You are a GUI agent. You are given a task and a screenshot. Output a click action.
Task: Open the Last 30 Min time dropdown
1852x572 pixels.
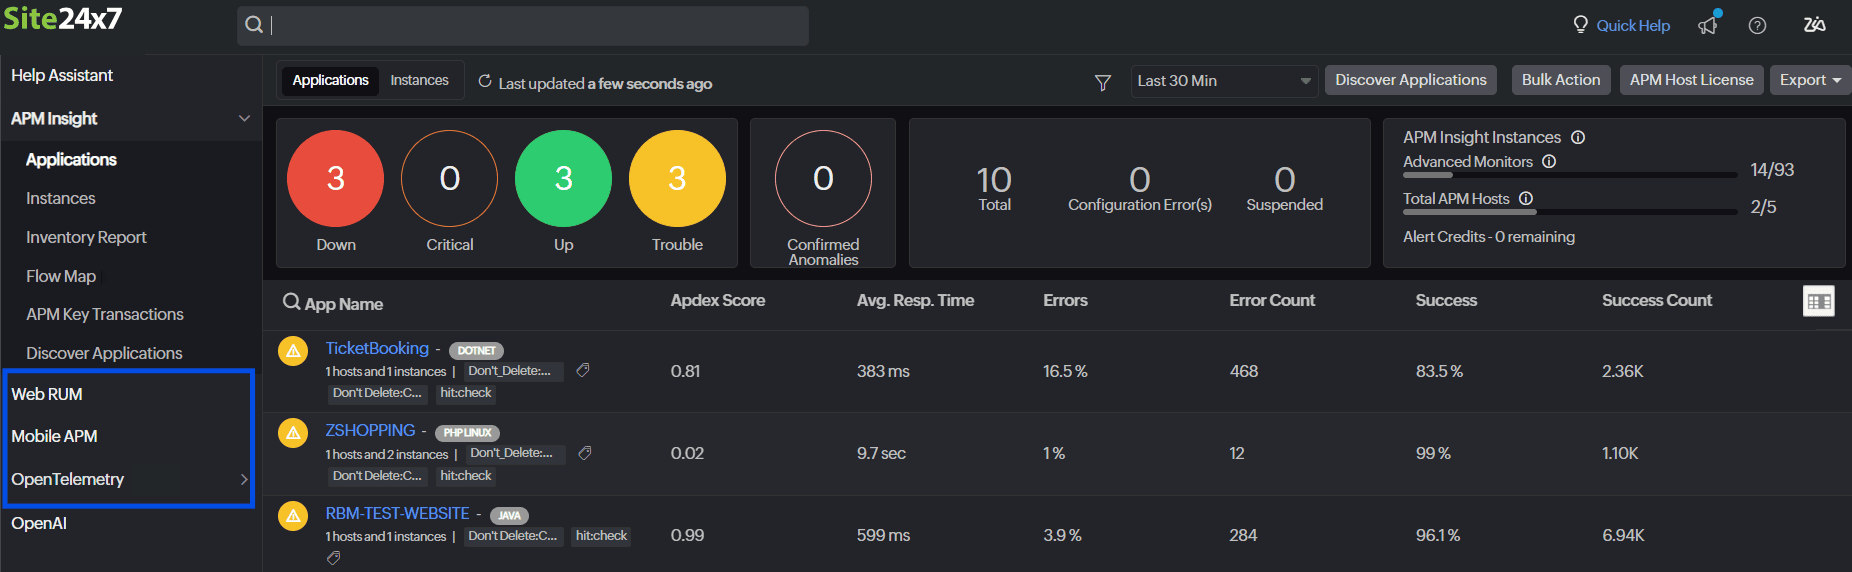[1223, 81]
